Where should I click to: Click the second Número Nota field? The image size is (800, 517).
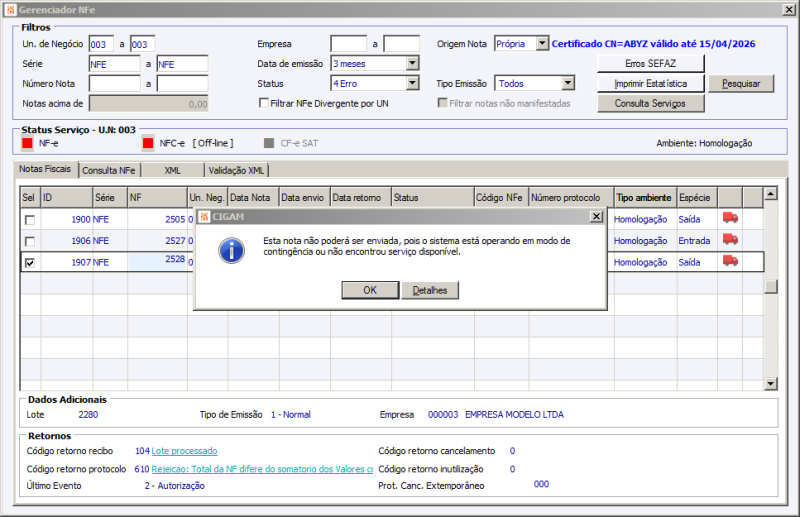(182, 83)
